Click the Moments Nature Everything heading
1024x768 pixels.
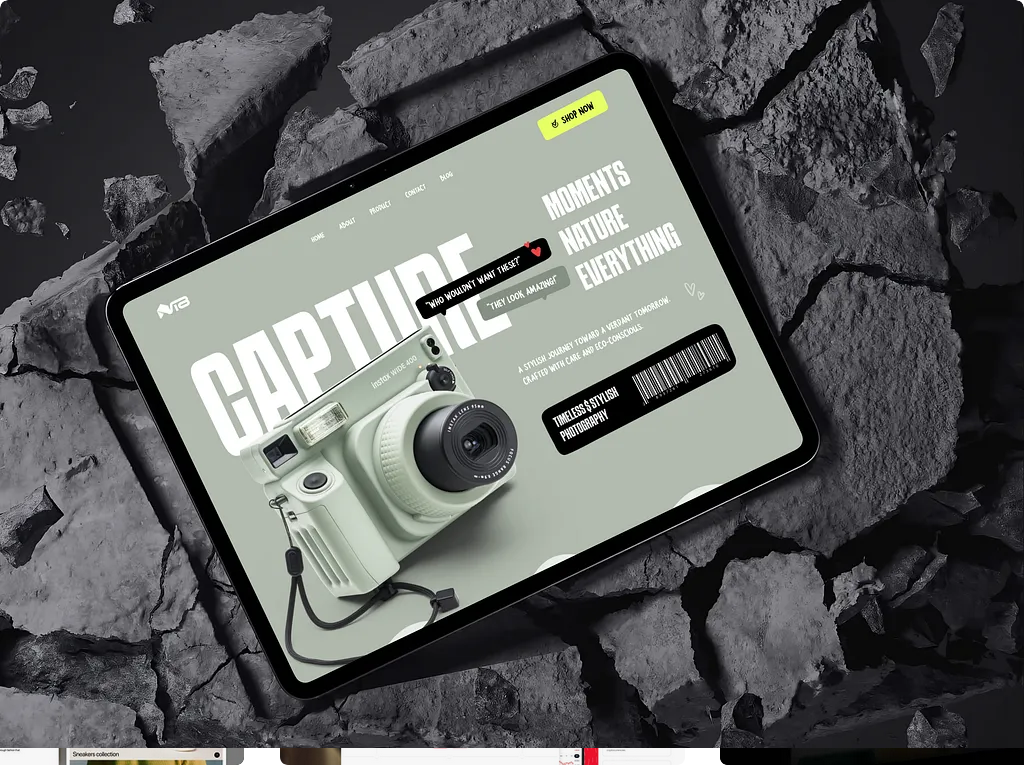point(610,225)
